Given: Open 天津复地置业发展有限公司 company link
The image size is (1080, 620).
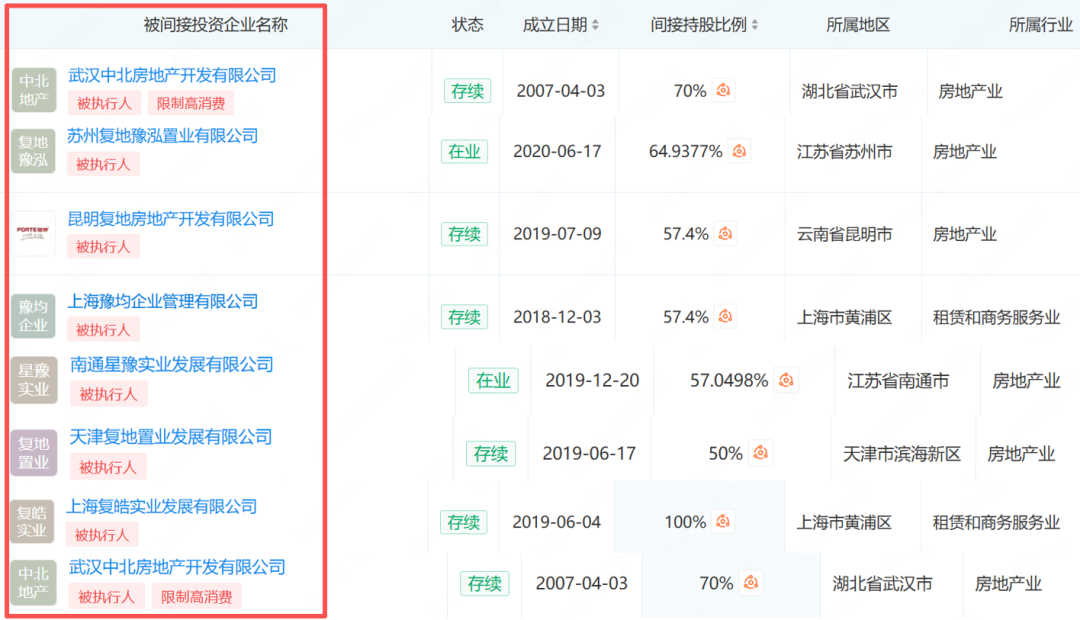Looking at the screenshot, I should (x=171, y=437).
